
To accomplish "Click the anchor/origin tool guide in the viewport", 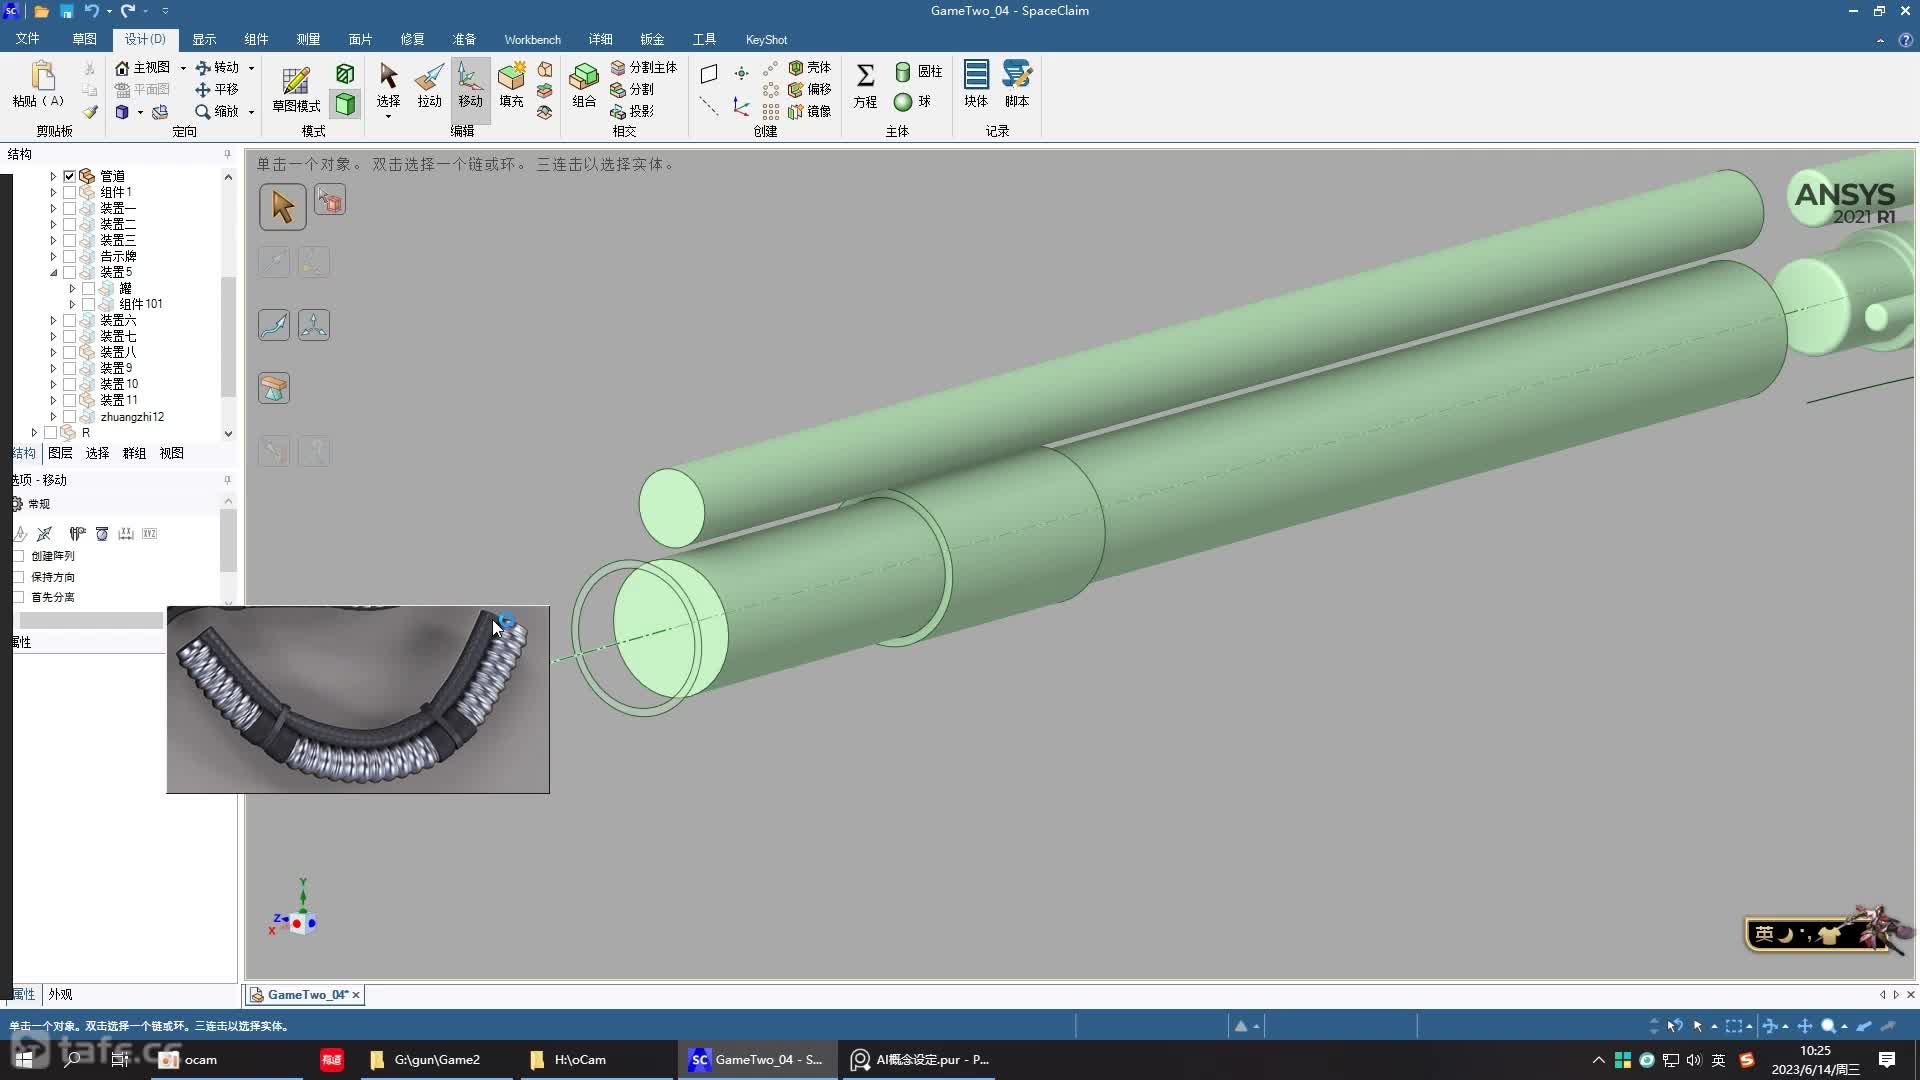I will [x=314, y=325].
